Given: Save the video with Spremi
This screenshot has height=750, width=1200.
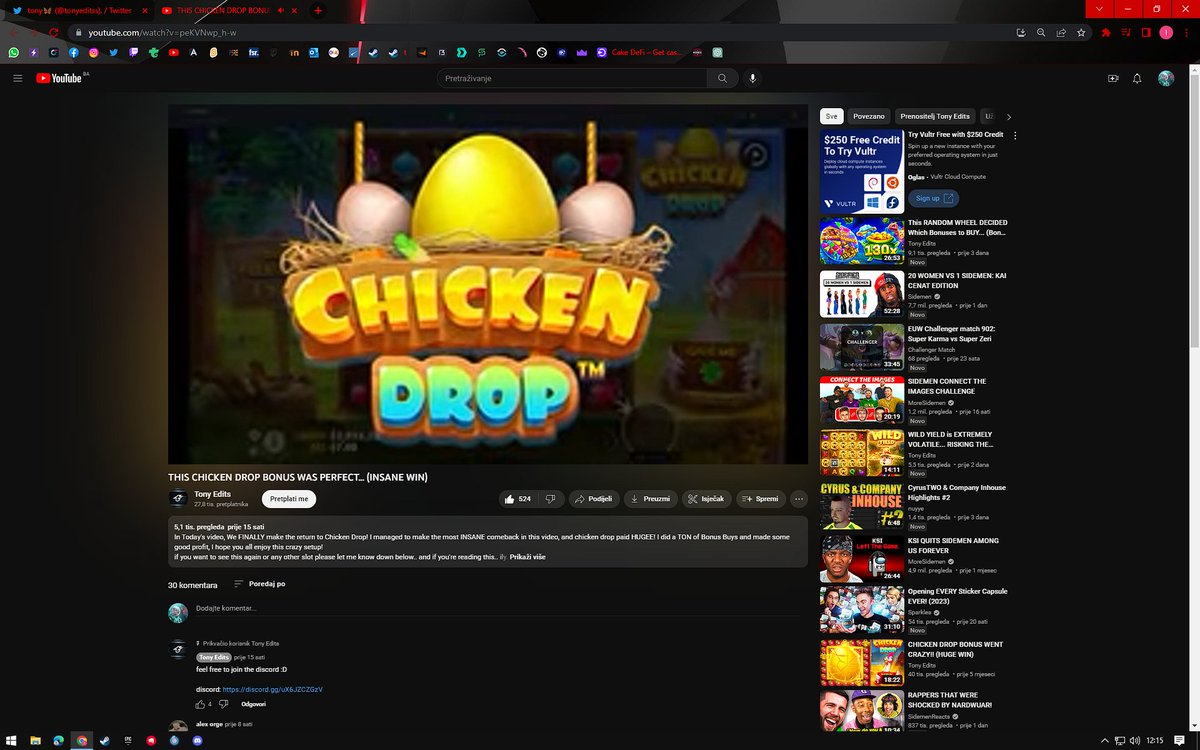Looking at the screenshot, I should [x=761, y=498].
